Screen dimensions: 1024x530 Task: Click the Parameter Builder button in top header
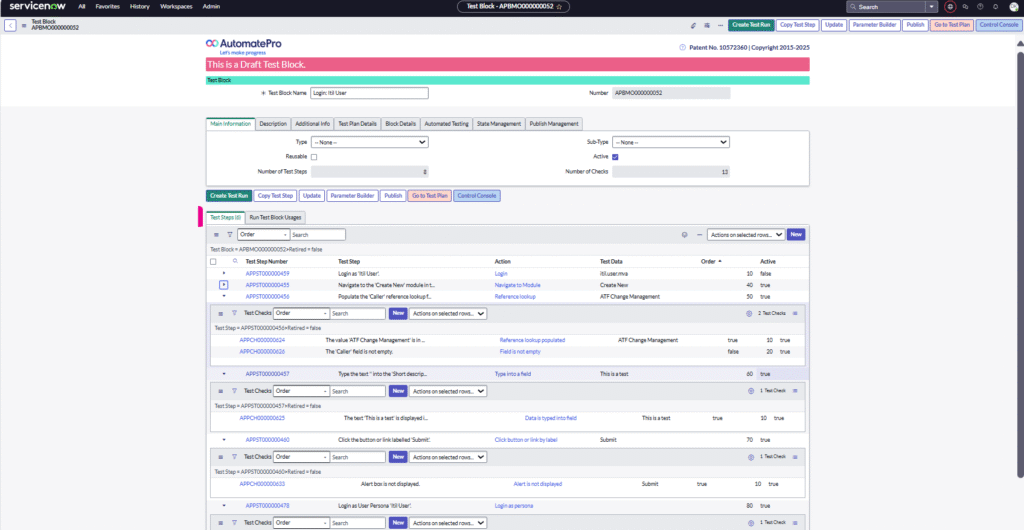coord(875,25)
